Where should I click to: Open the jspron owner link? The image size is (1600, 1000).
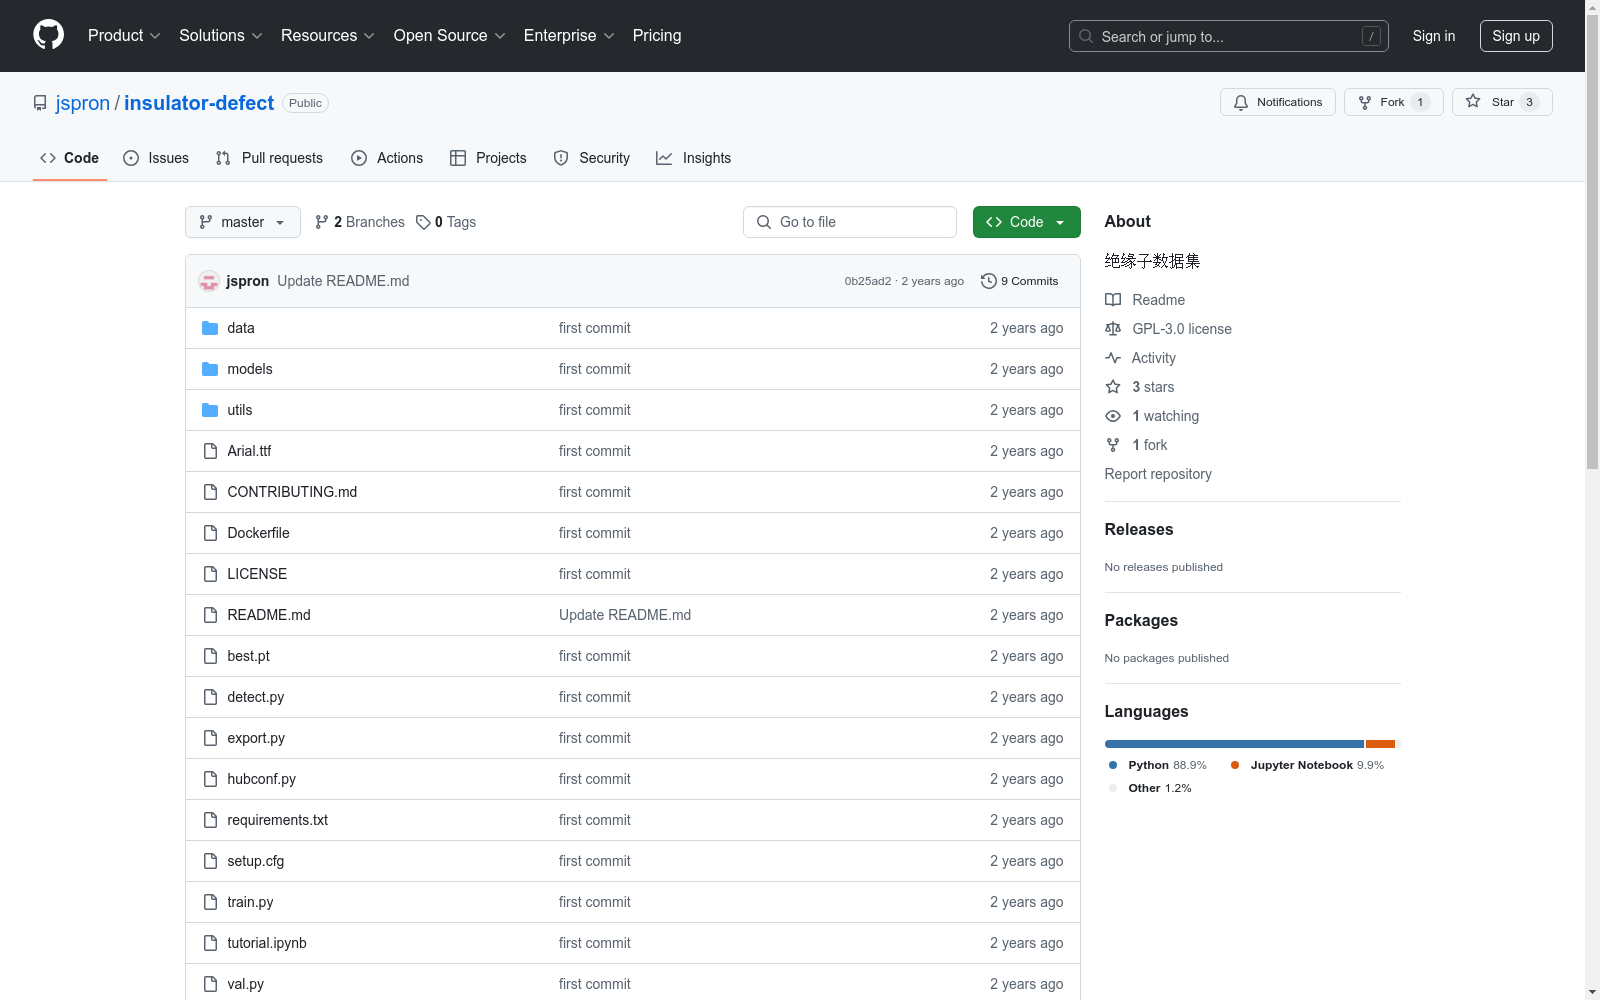coord(83,103)
